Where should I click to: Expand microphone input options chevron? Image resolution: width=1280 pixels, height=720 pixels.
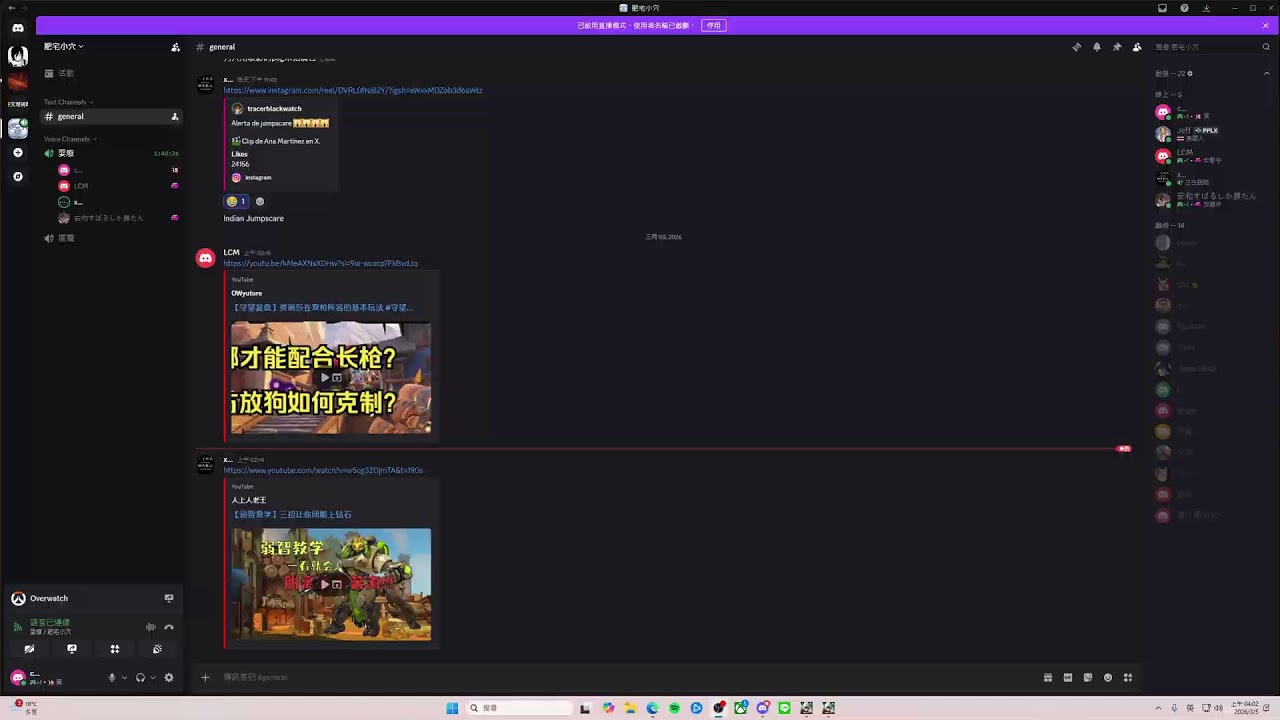[x=124, y=677]
